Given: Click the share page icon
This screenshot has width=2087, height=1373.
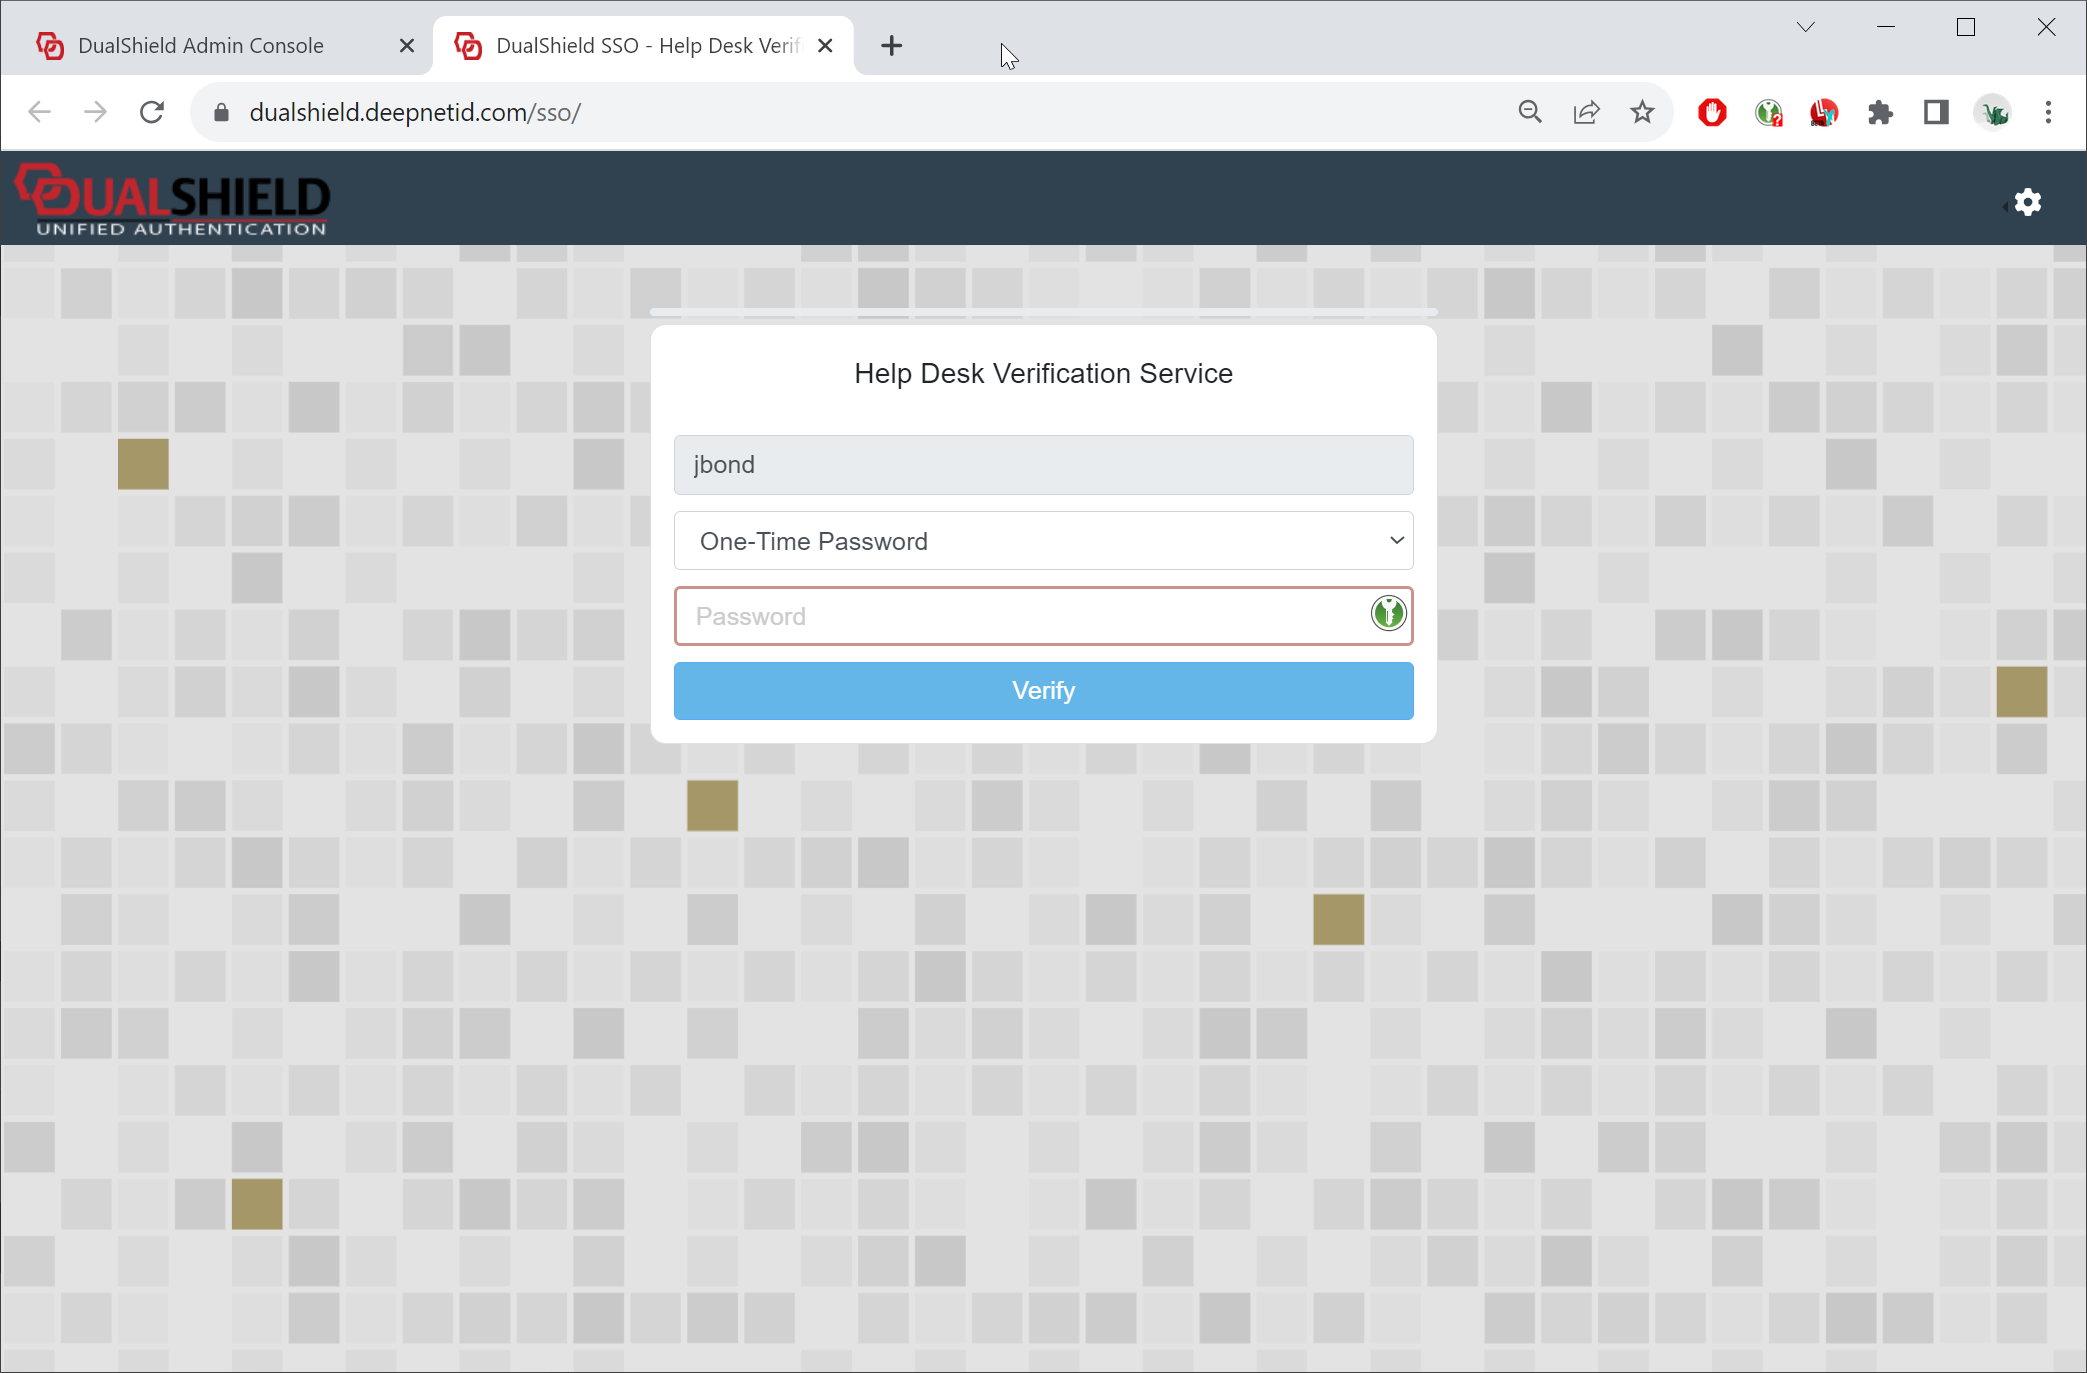Looking at the screenshot, I should click(1586, 112).
